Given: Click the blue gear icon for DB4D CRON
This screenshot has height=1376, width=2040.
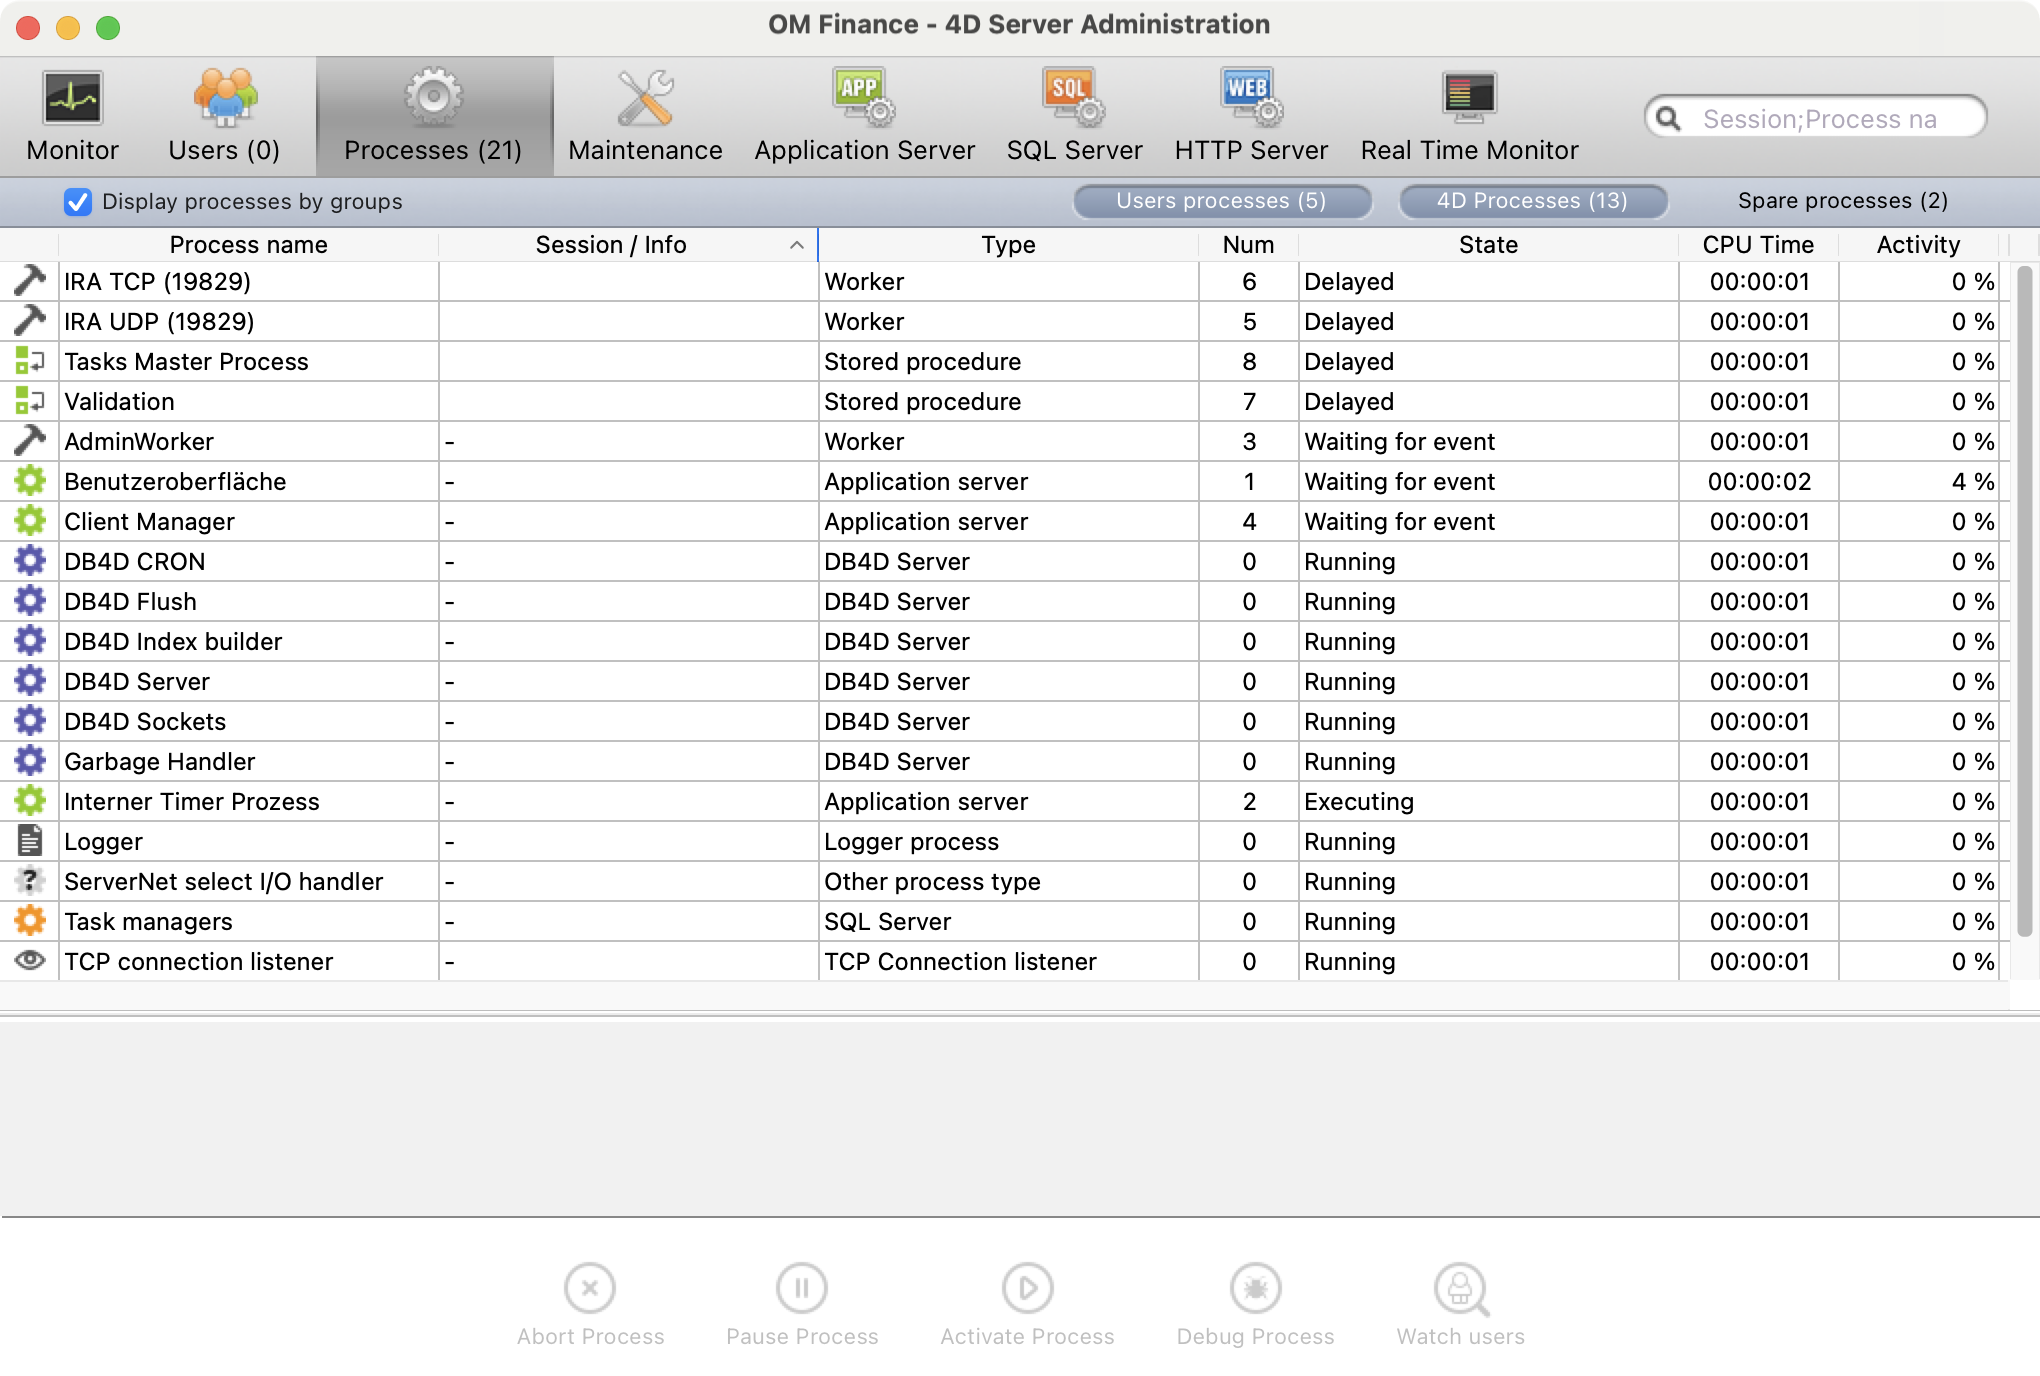Looking at the screenshot, I should pyautogui.click(x=30, y=561).
